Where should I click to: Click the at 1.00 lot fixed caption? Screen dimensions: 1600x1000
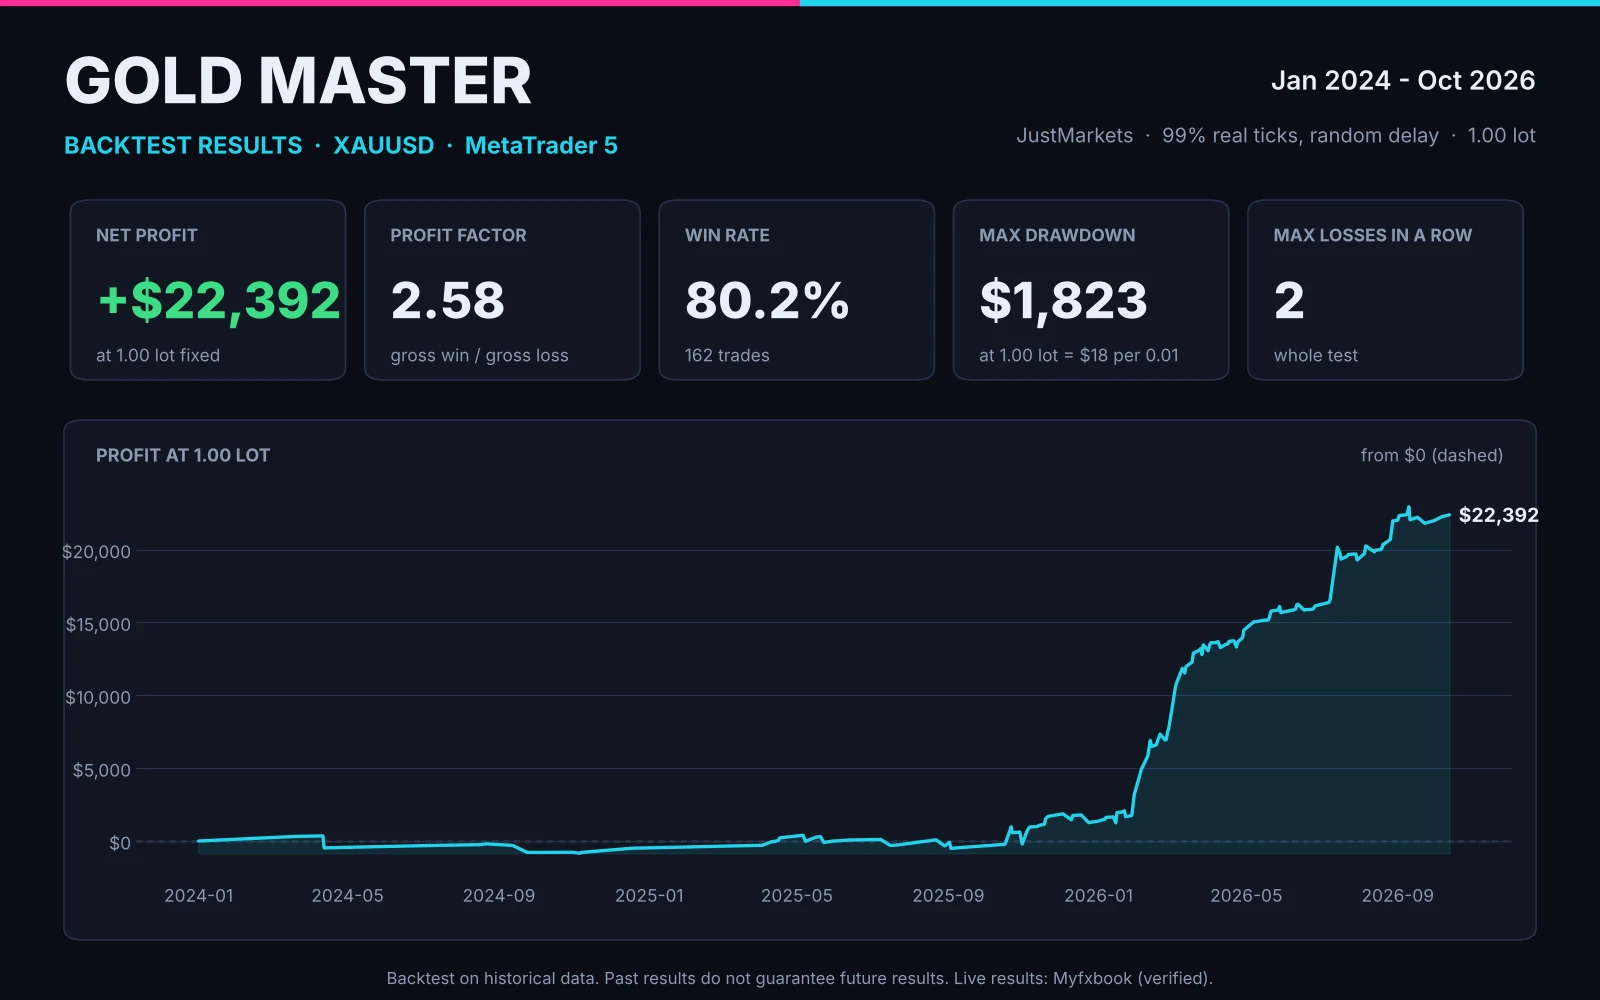[158, 355]
